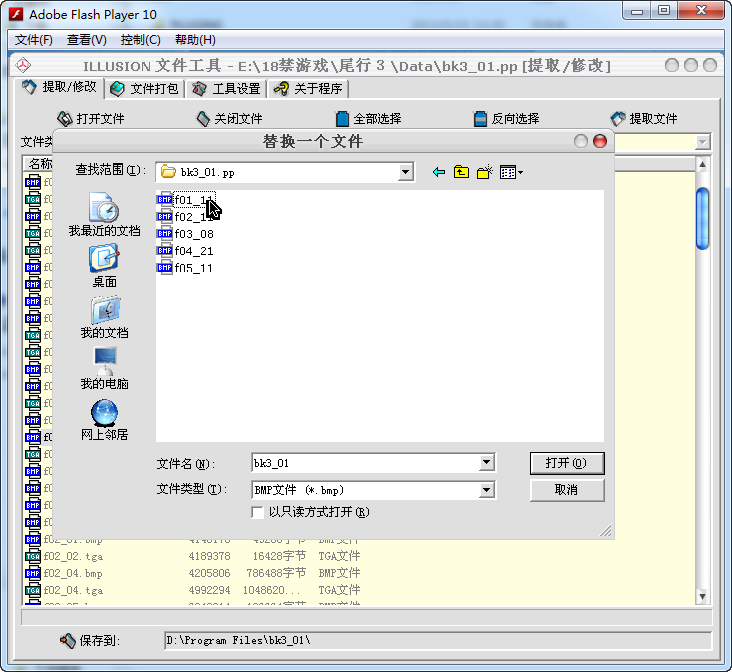The width and height of the screenshot is (732, 672).
Task: Switch to Extract/Modify (提取/修改) tab
Action: pos(60,87)
